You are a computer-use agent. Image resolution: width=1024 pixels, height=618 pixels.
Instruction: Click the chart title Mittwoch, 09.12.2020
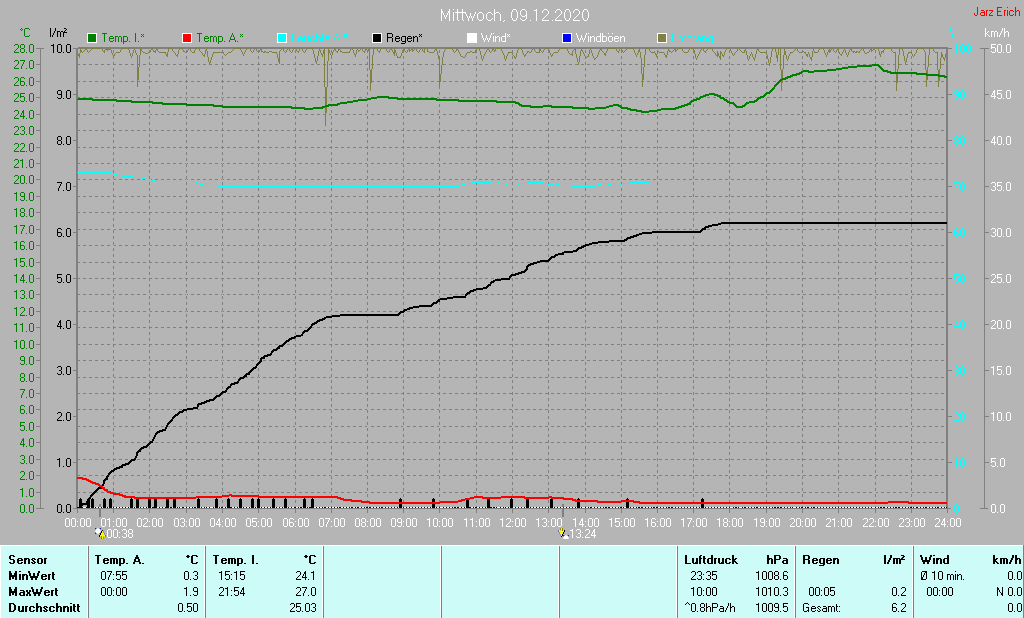click(514, 15)
